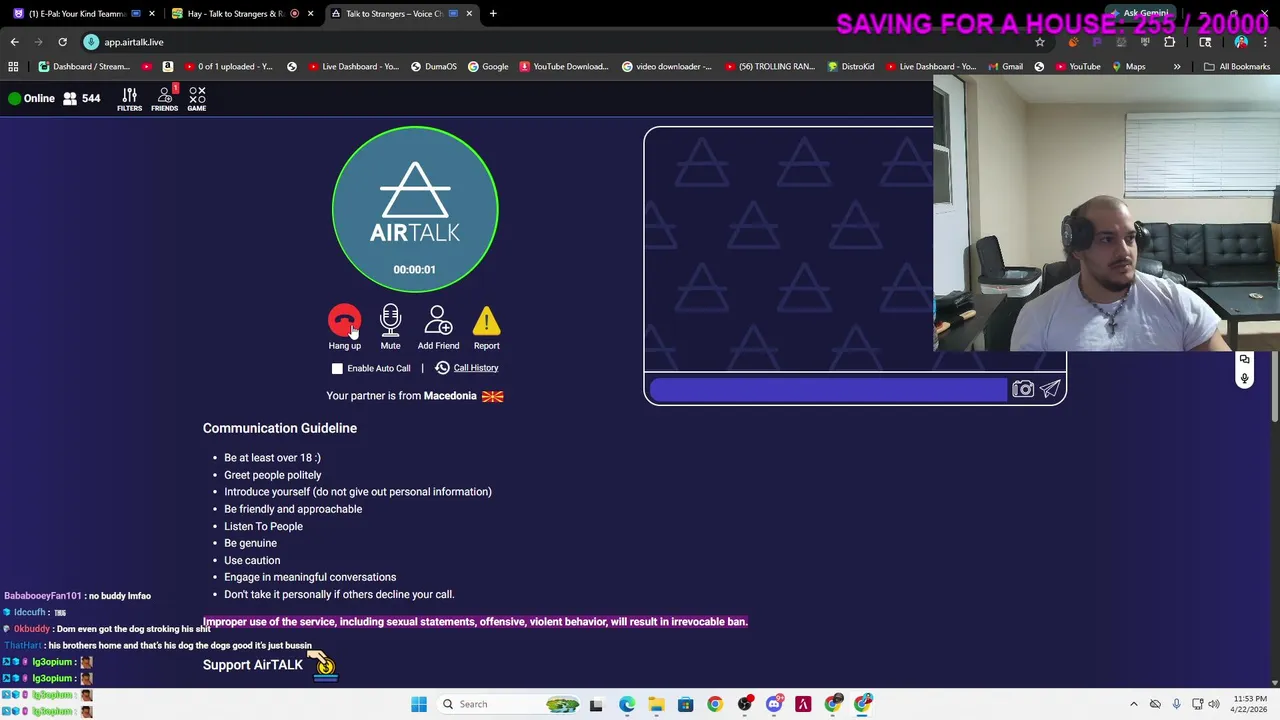Open the apps grid in the bookmarks bar

point(13,66)
